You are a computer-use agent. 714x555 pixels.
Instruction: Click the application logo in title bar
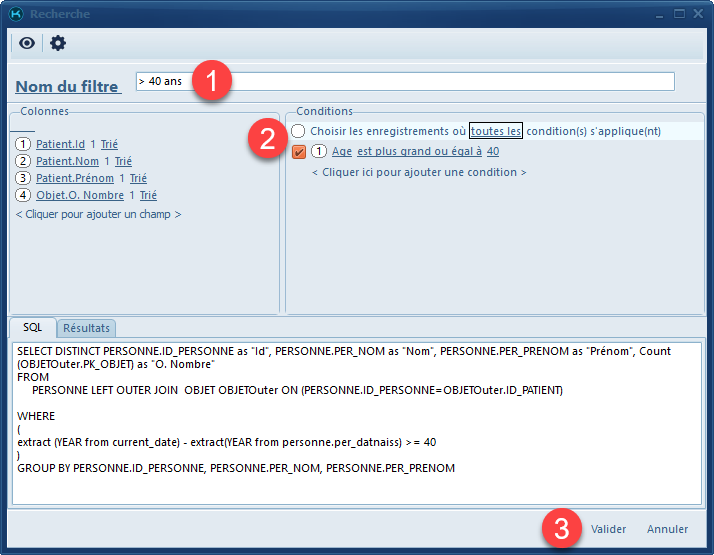[x=15, y=14]
